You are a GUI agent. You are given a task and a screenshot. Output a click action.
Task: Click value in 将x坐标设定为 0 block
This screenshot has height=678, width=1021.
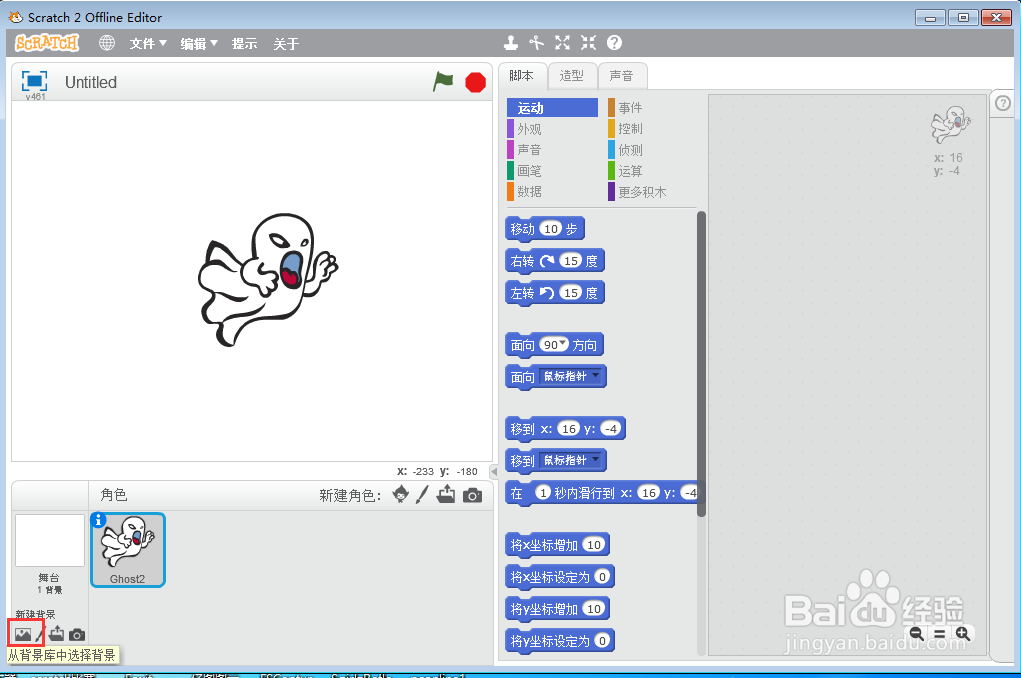[602, 576]
